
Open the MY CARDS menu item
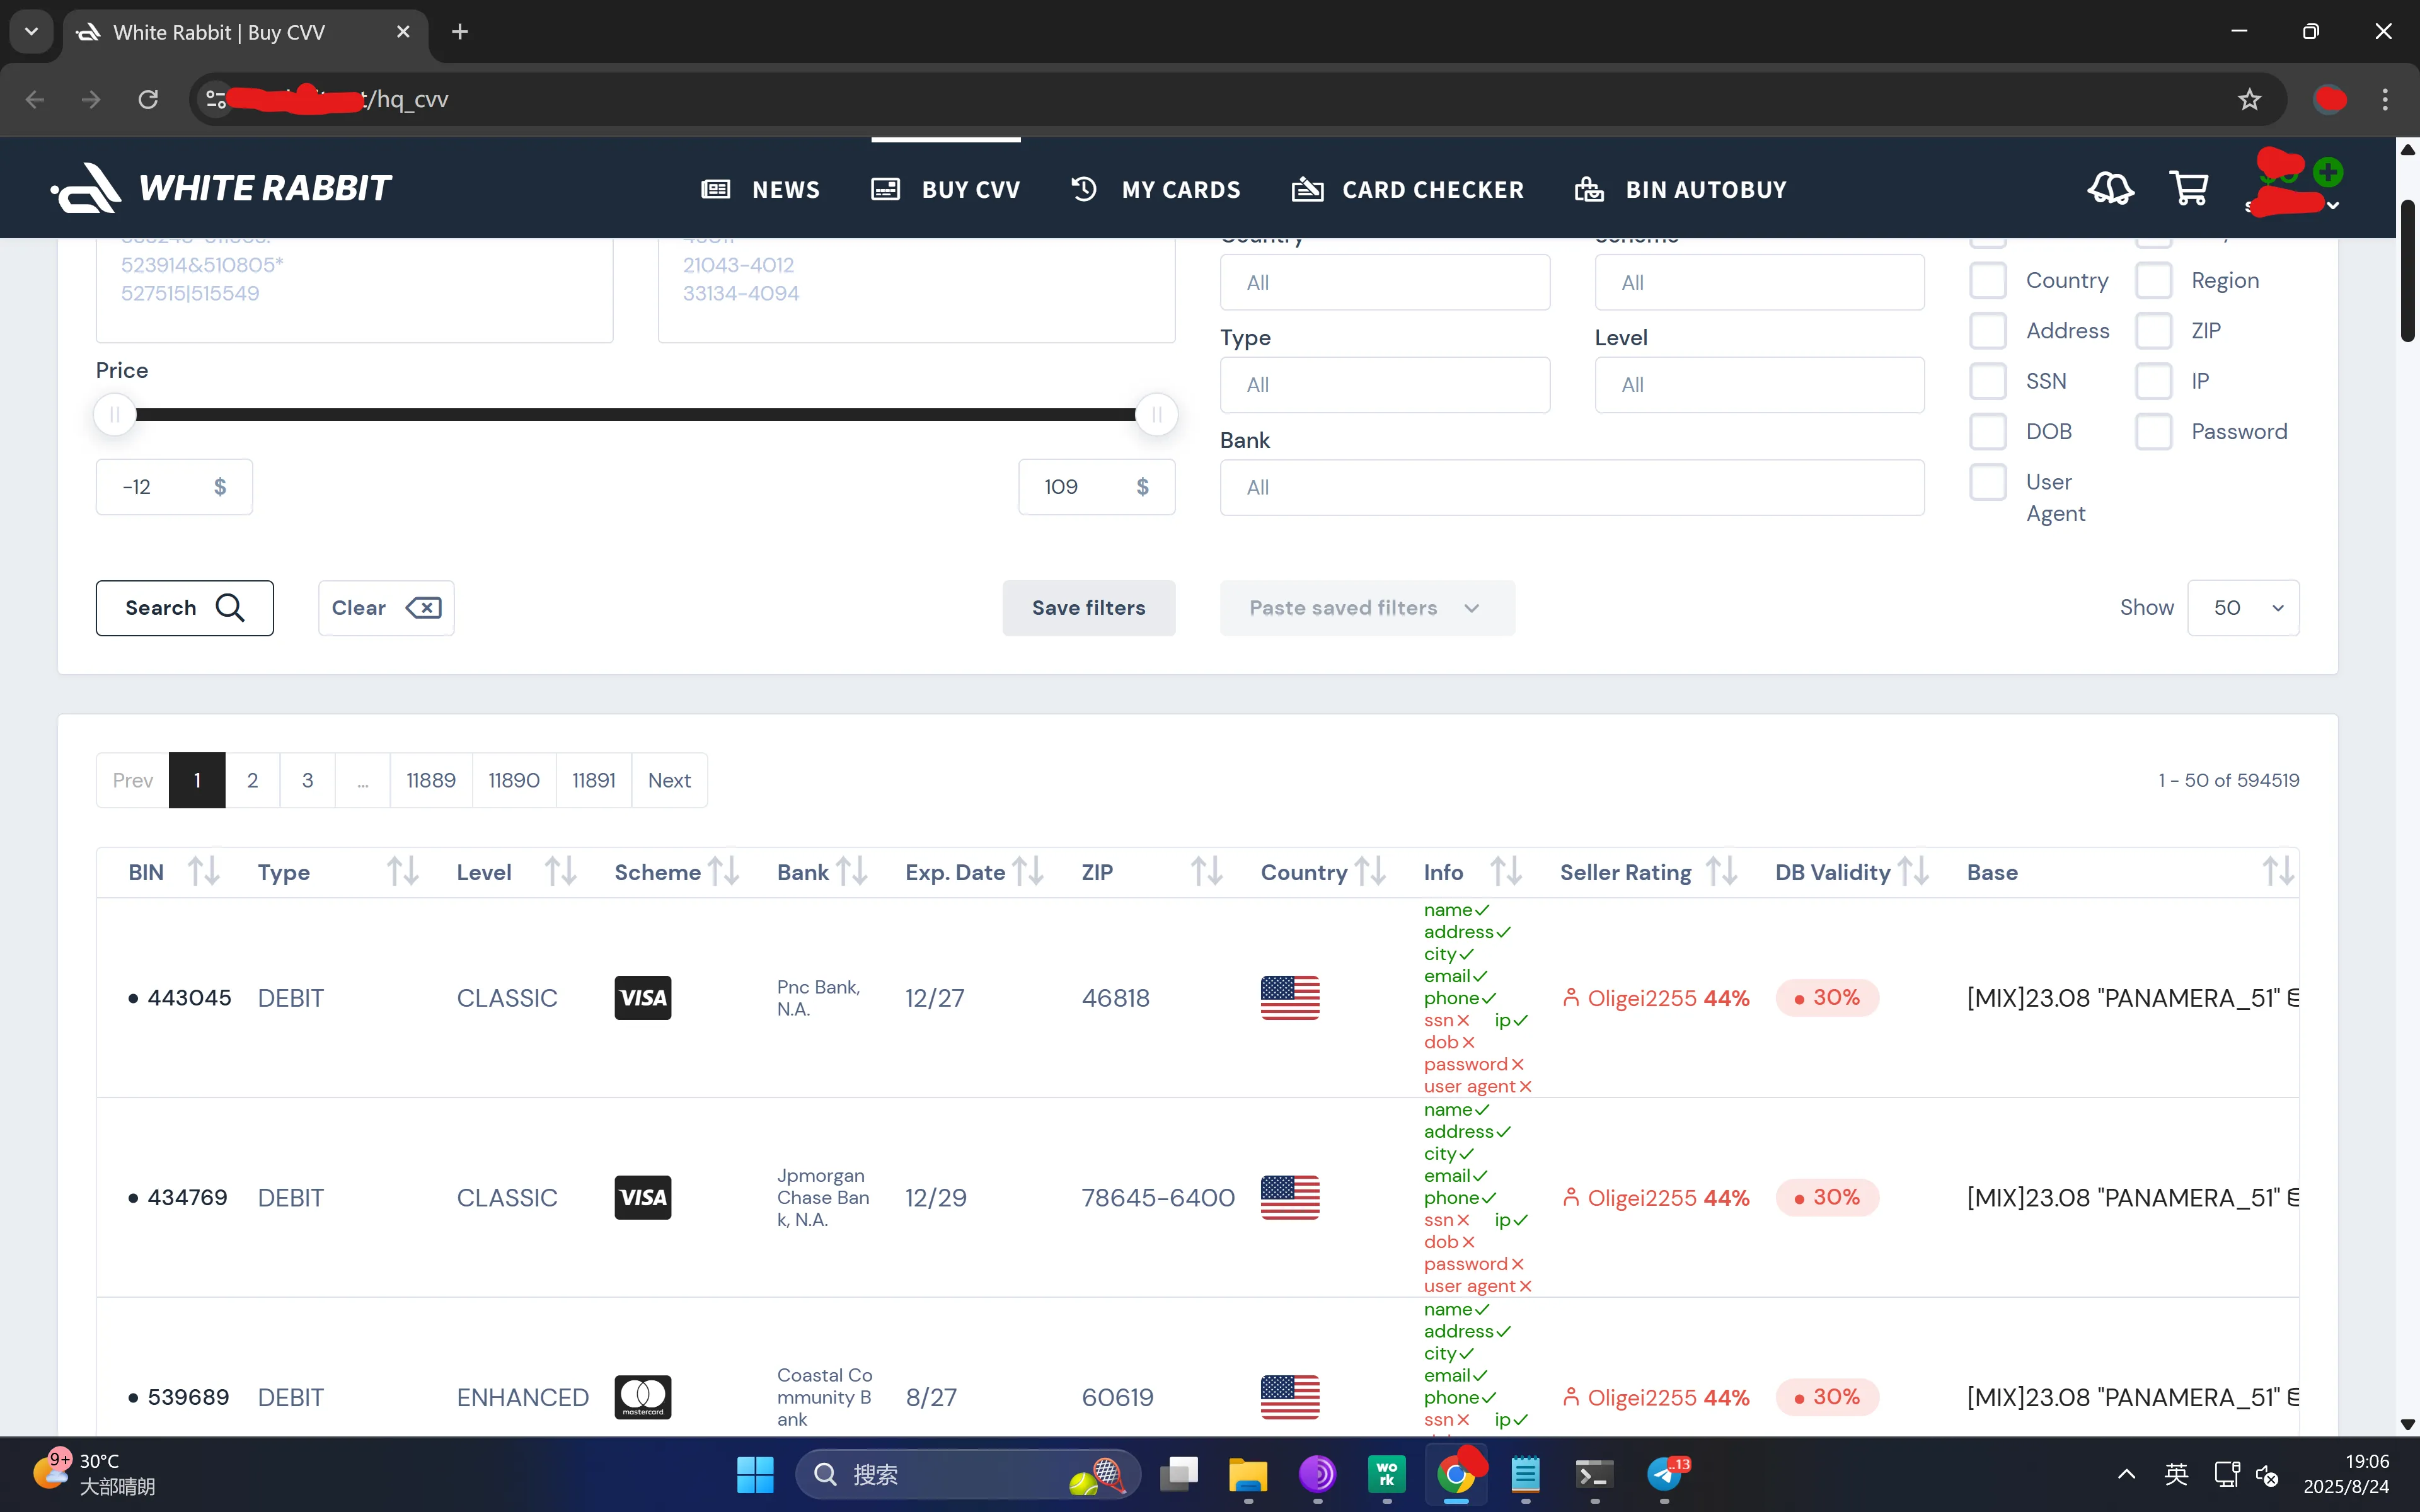pos(1155,189)
